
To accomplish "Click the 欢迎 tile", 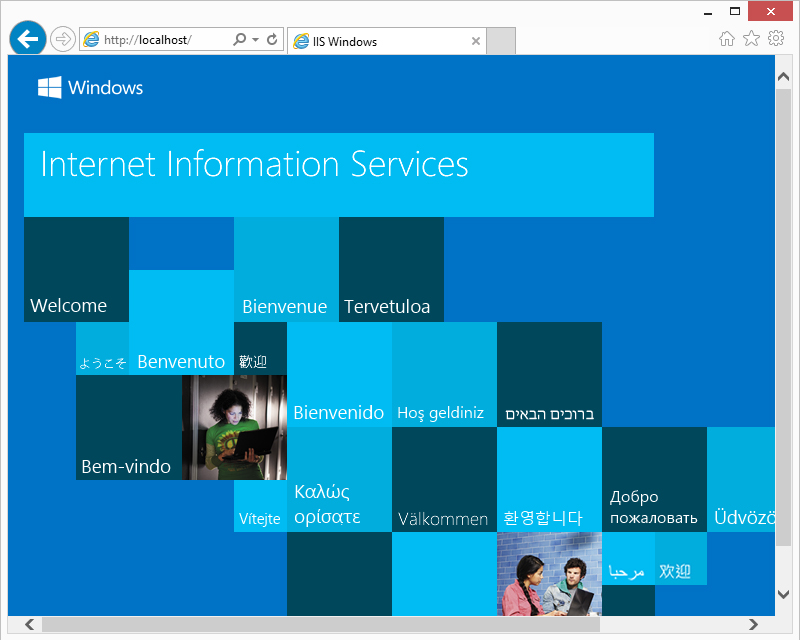I will point(681,558).
